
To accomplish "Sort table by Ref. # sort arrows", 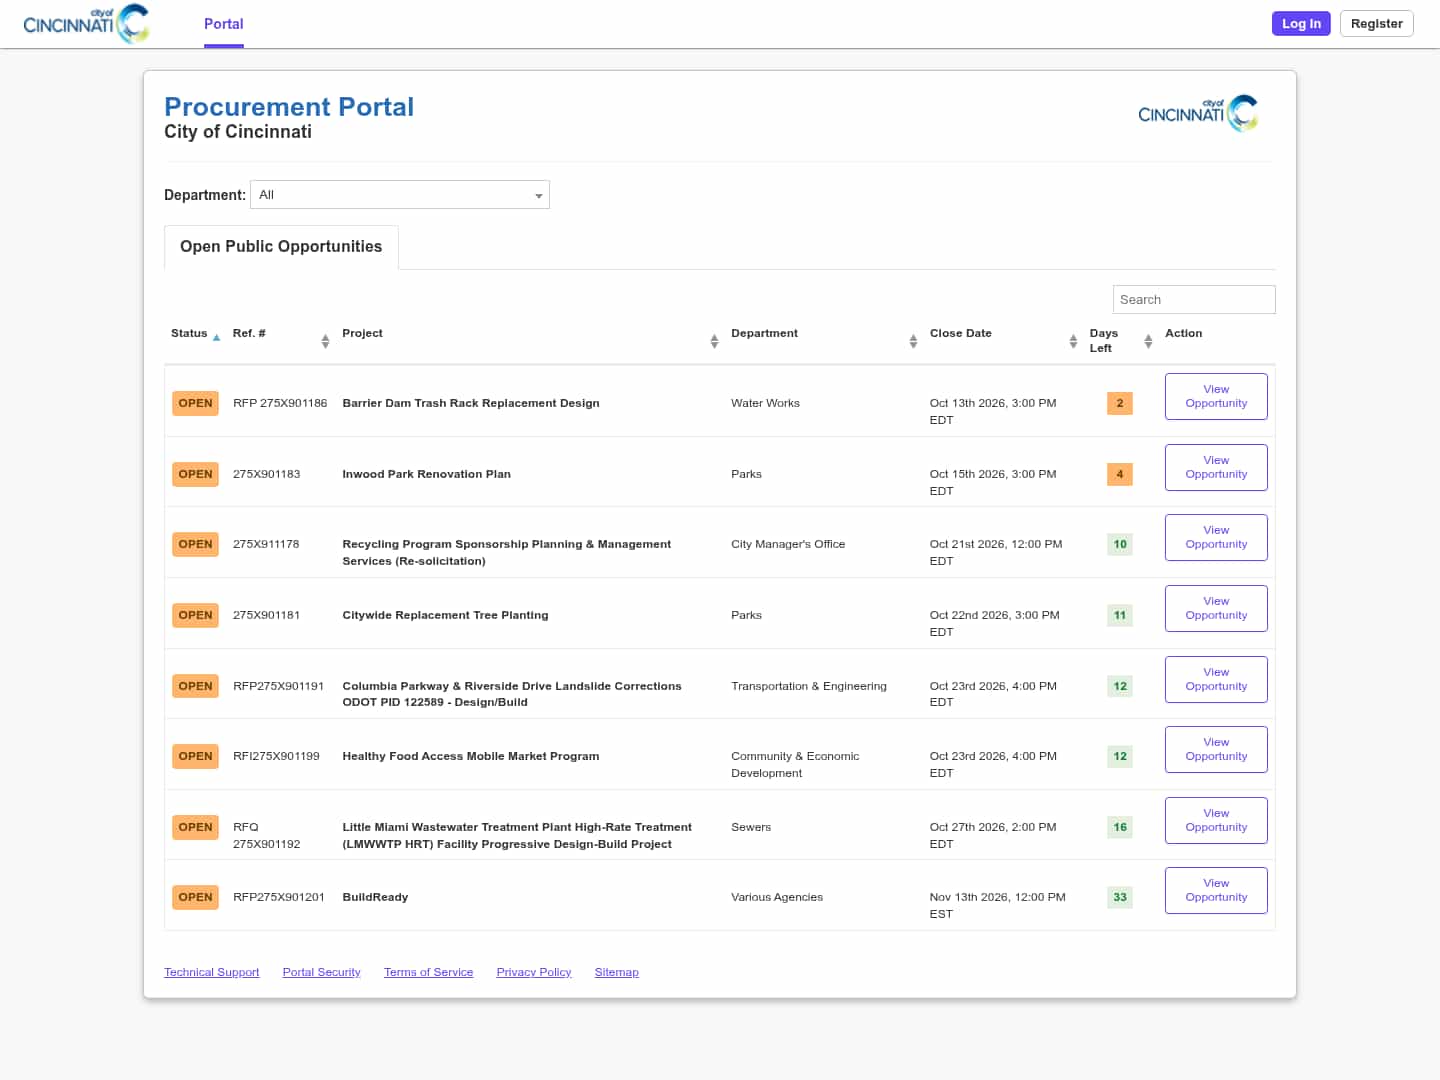I will tap(325, 341).
